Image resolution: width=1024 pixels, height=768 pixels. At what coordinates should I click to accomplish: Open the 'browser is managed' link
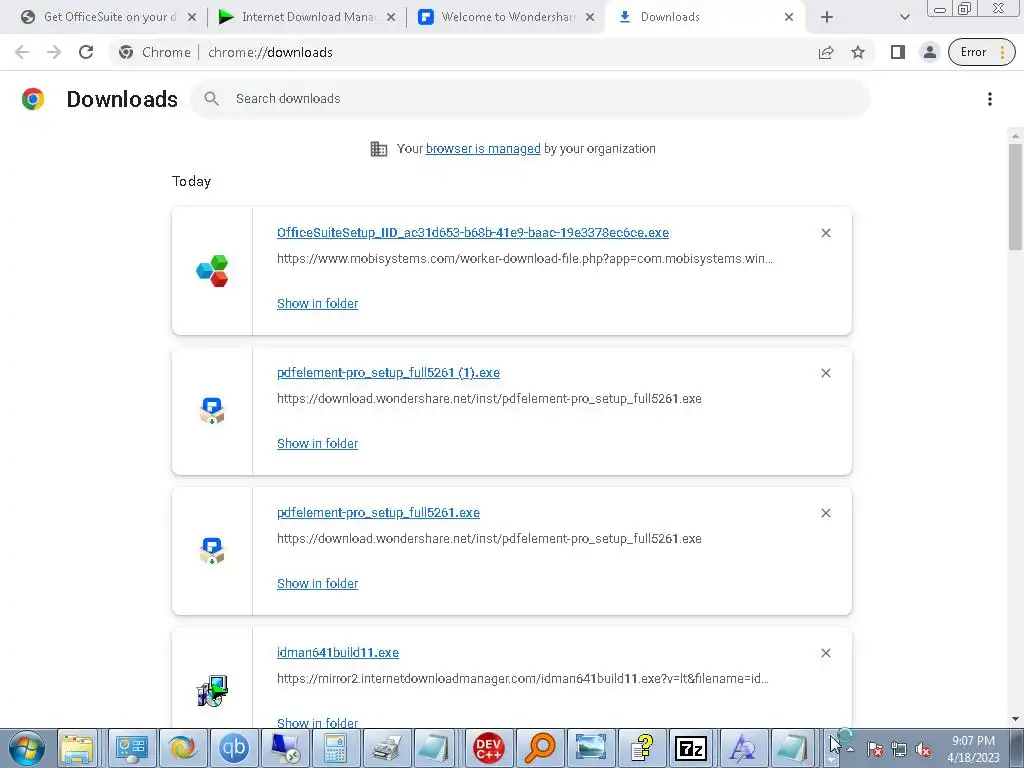point(483,149)
